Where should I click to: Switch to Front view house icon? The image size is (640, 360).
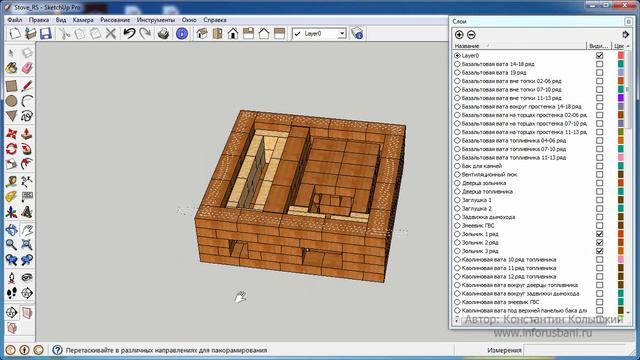(233, 33)
